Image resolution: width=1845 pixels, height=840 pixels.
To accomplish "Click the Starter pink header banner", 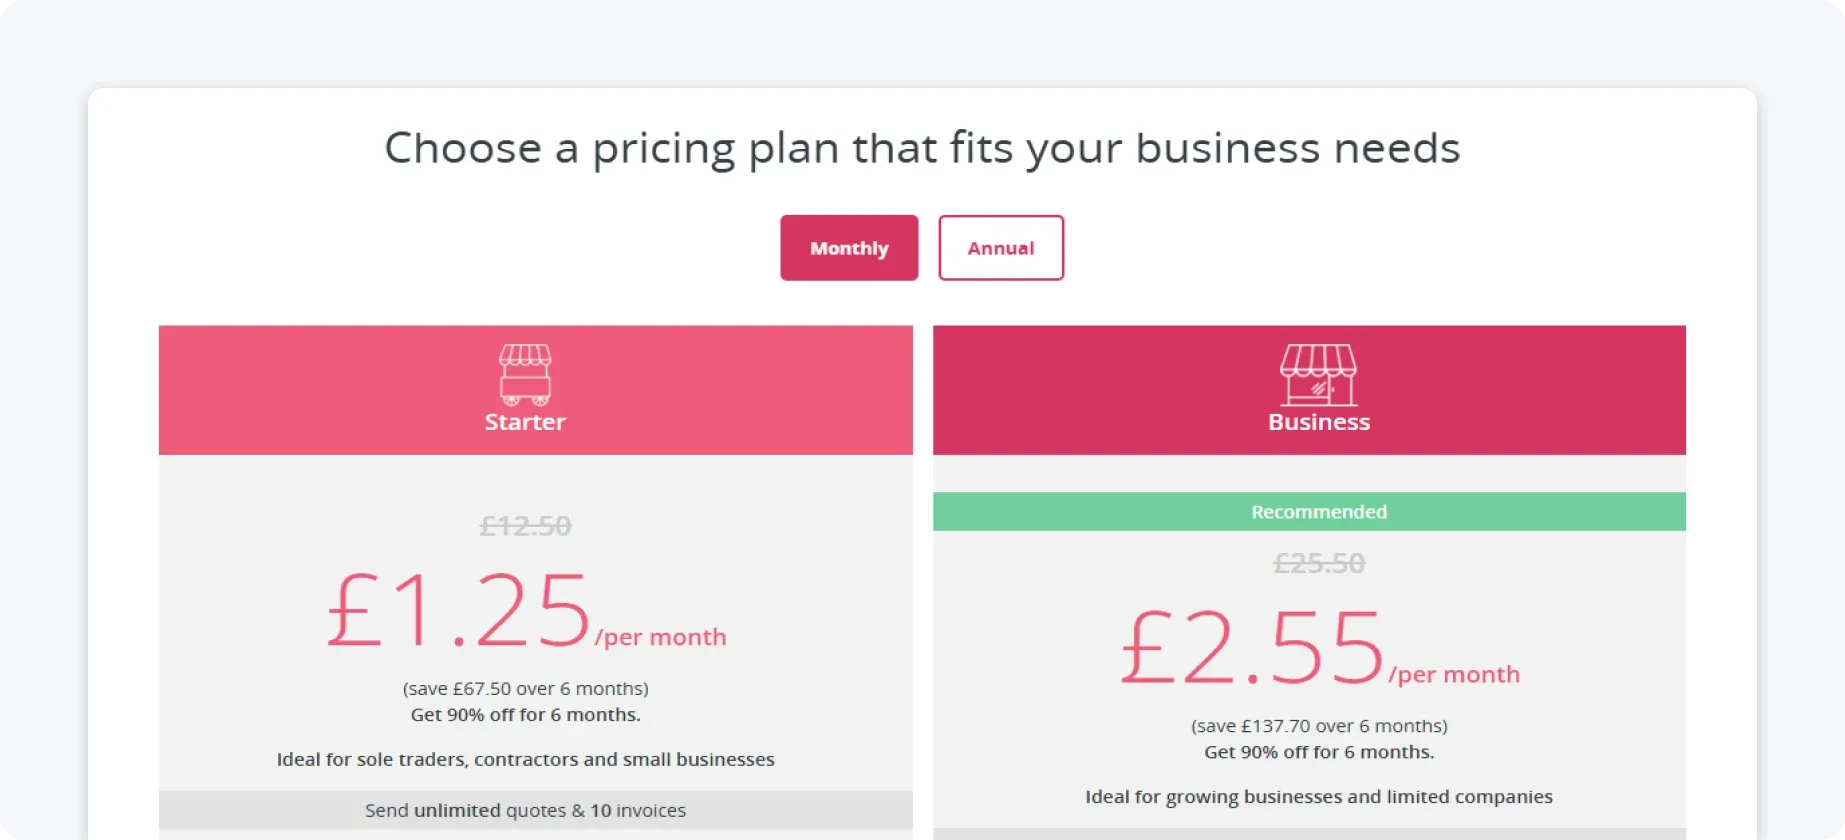I will [x=300, y=390].
